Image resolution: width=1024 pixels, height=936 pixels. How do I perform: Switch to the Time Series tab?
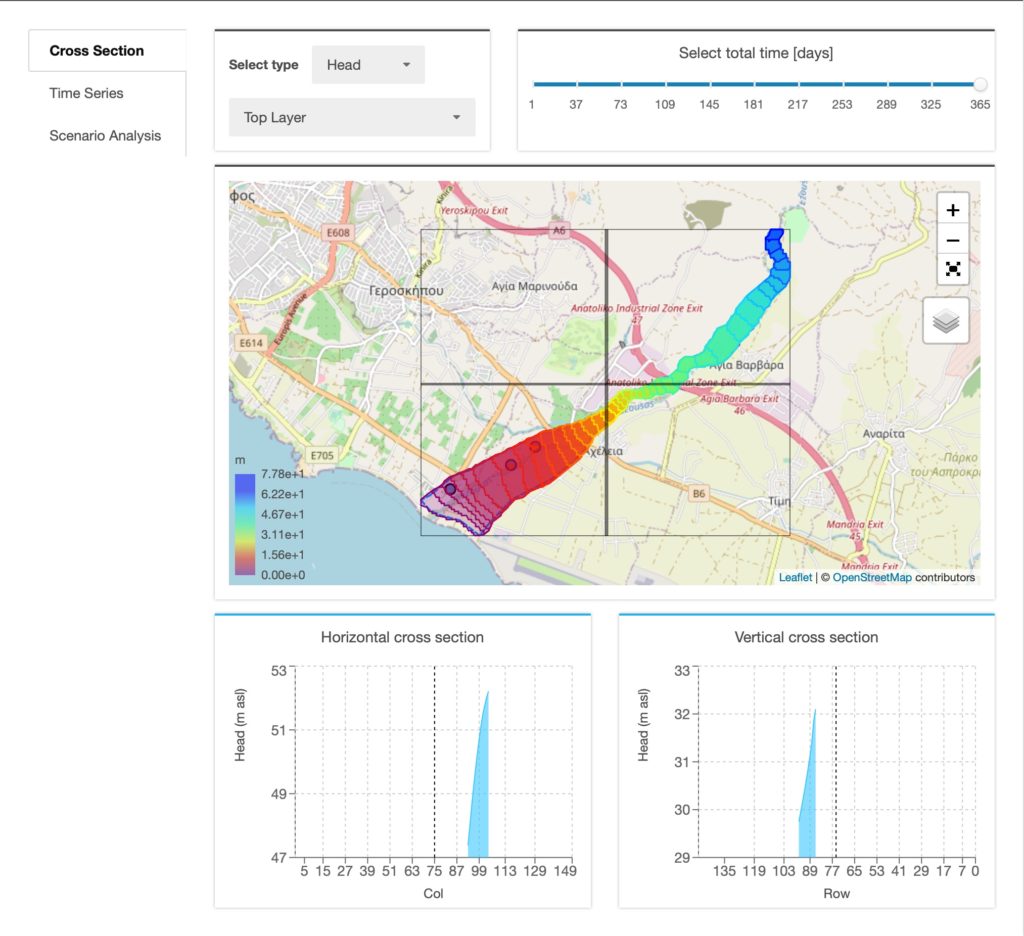[x=86, y=93]
